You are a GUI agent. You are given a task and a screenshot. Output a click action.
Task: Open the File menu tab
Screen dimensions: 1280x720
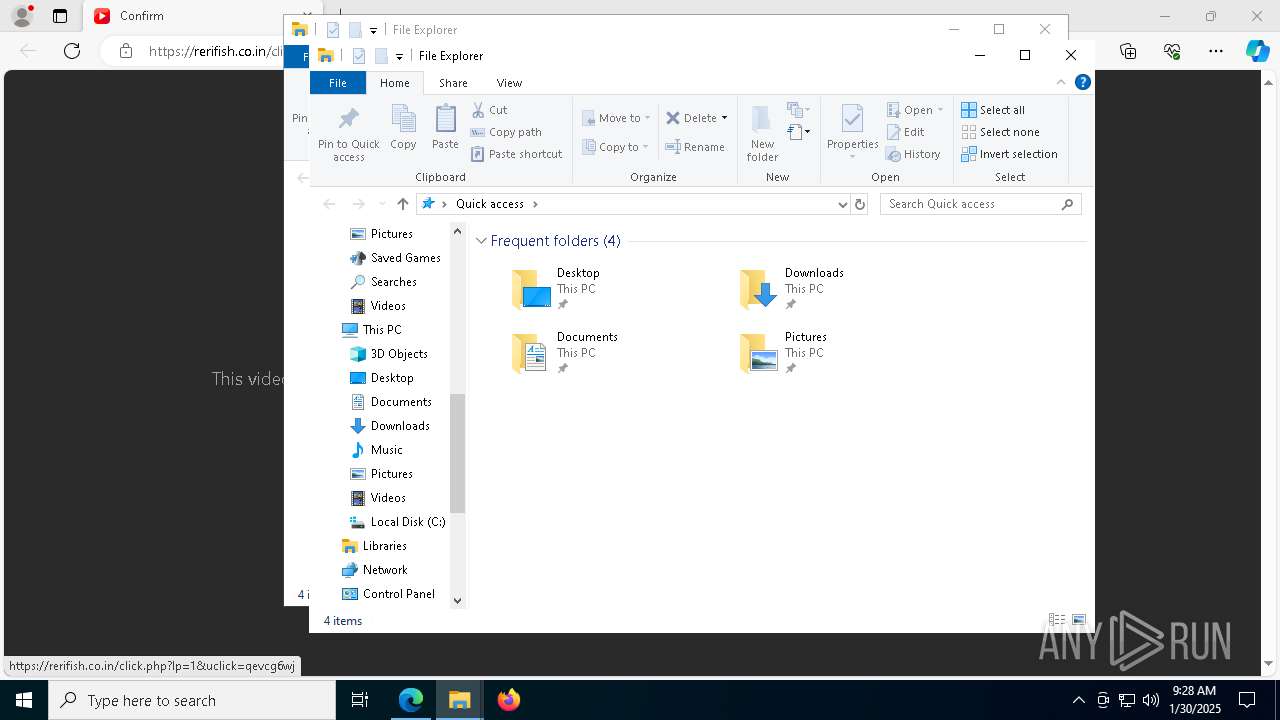[x=338, y=83]
